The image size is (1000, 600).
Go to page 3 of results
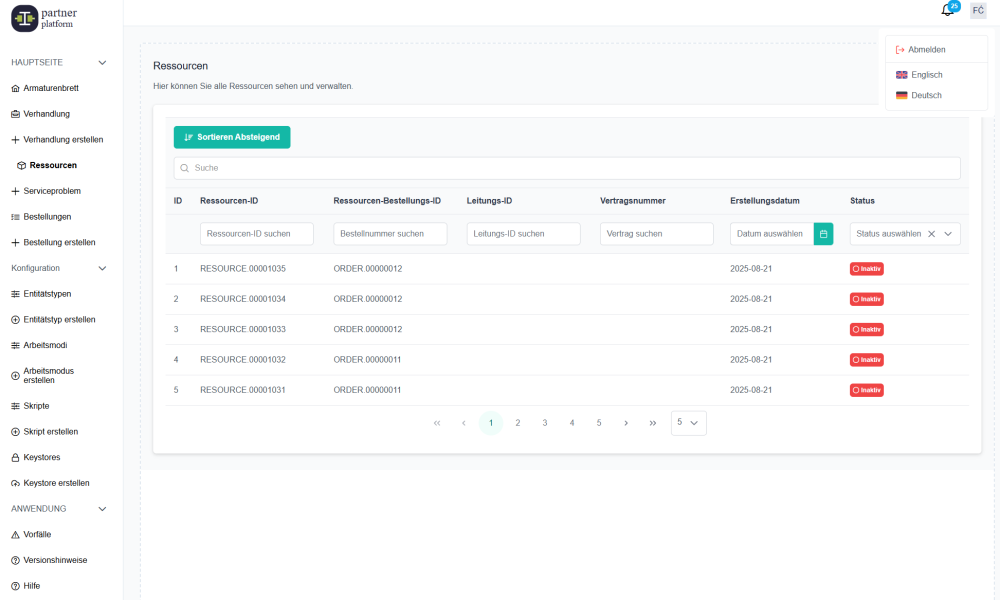pos(545,423)
